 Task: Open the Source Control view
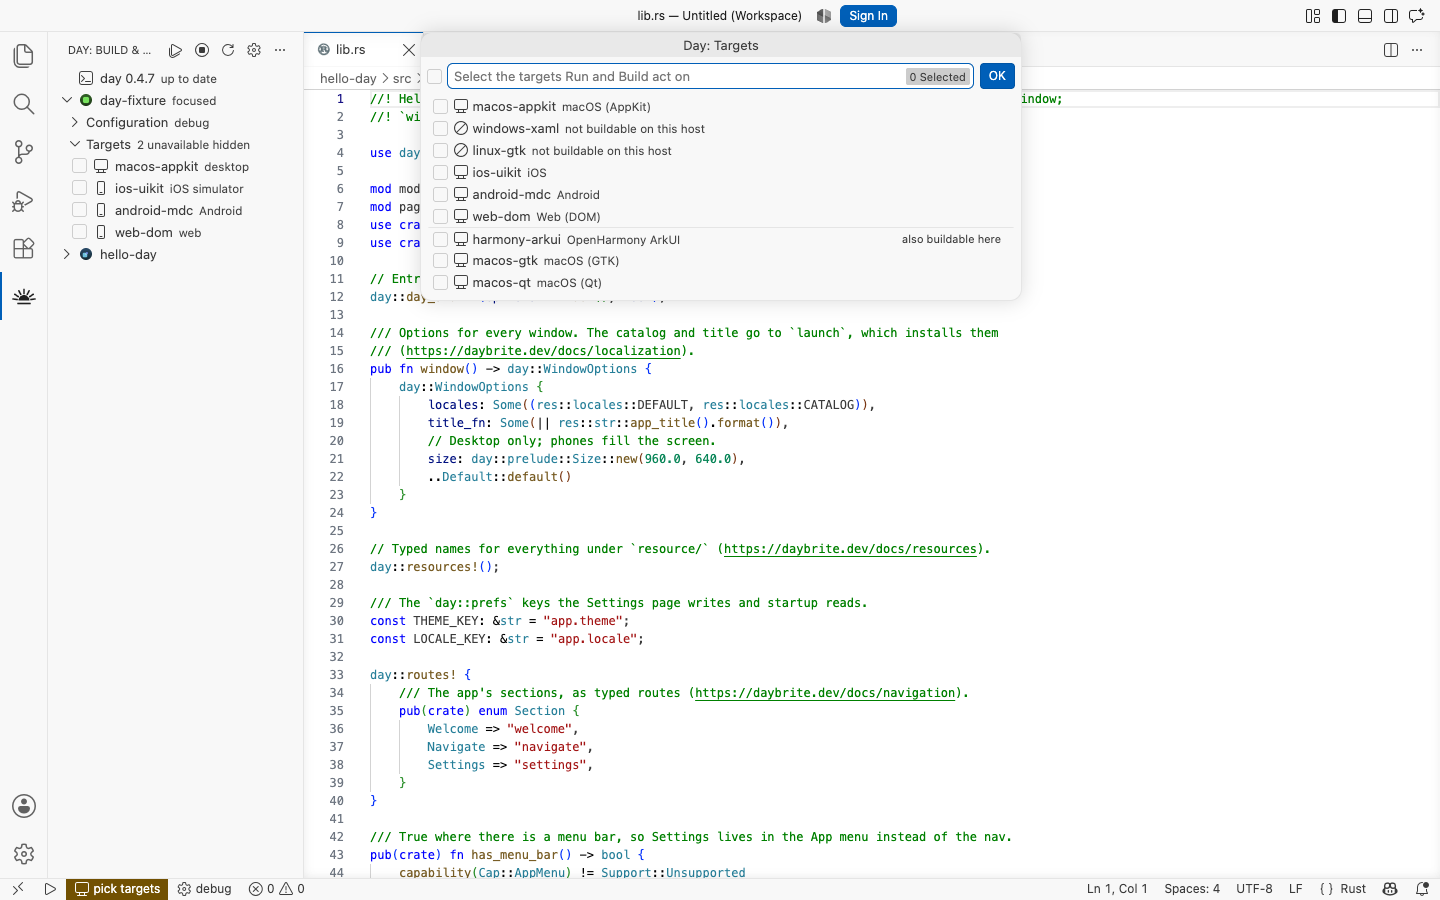pos(24,152)
